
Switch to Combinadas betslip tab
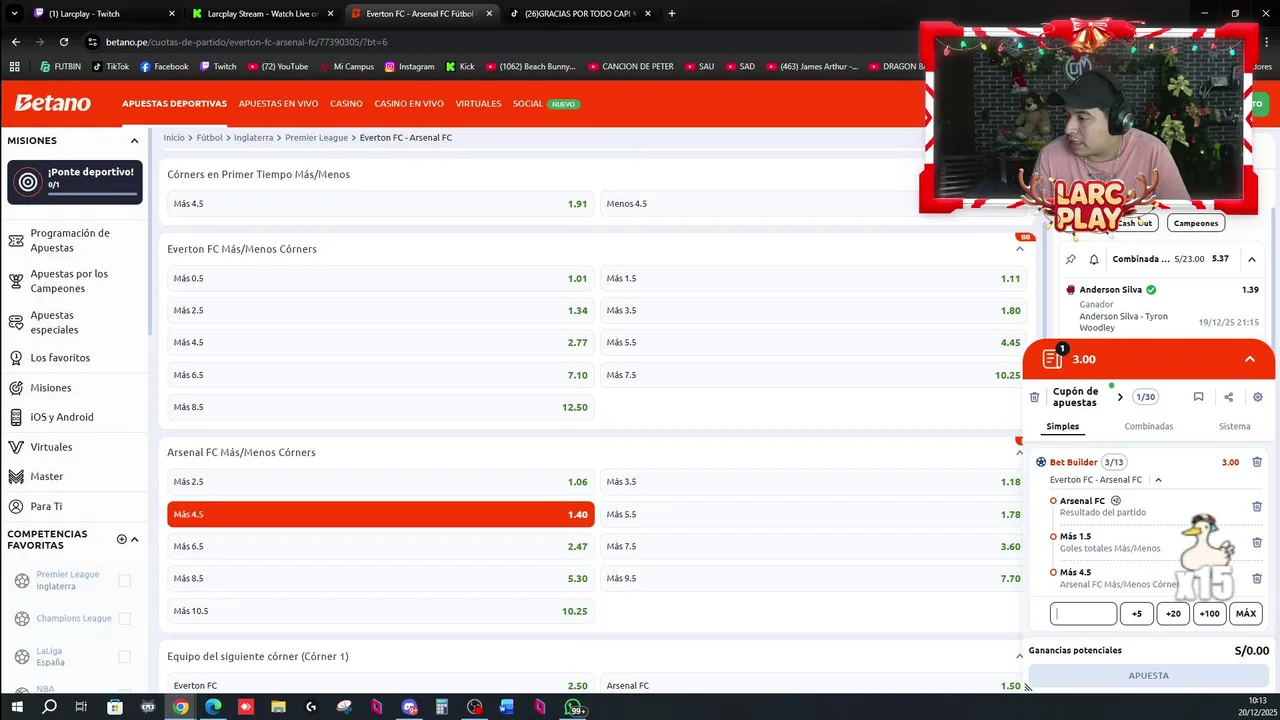(x=1148, y=426)
